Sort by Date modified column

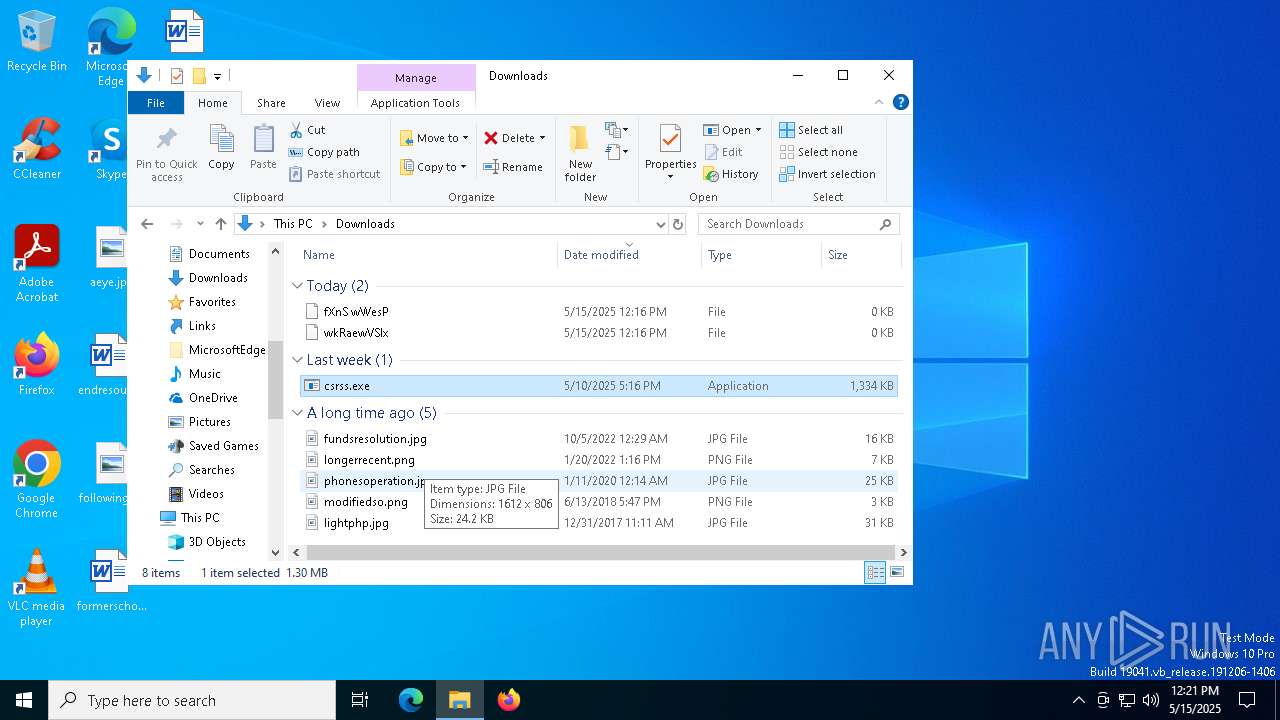tap(629, 255)
